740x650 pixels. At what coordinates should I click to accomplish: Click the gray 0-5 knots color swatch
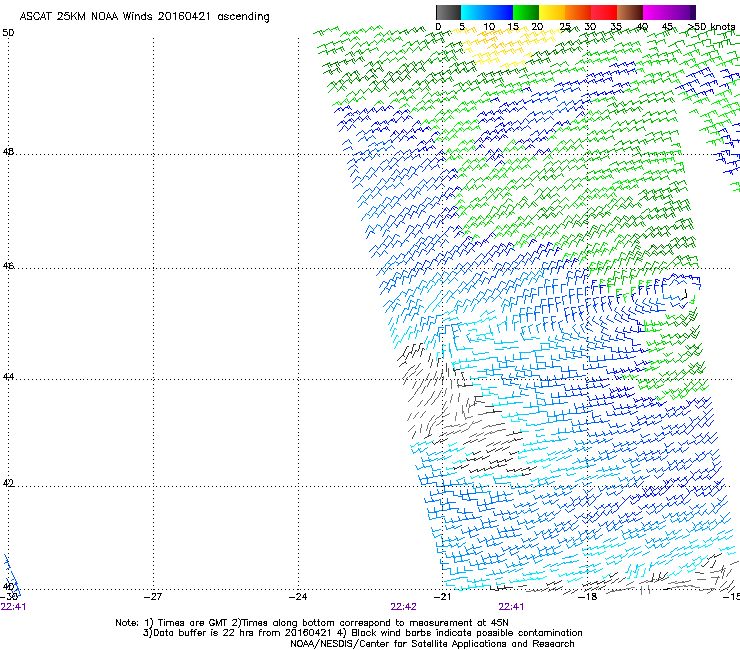pos(448,12)
